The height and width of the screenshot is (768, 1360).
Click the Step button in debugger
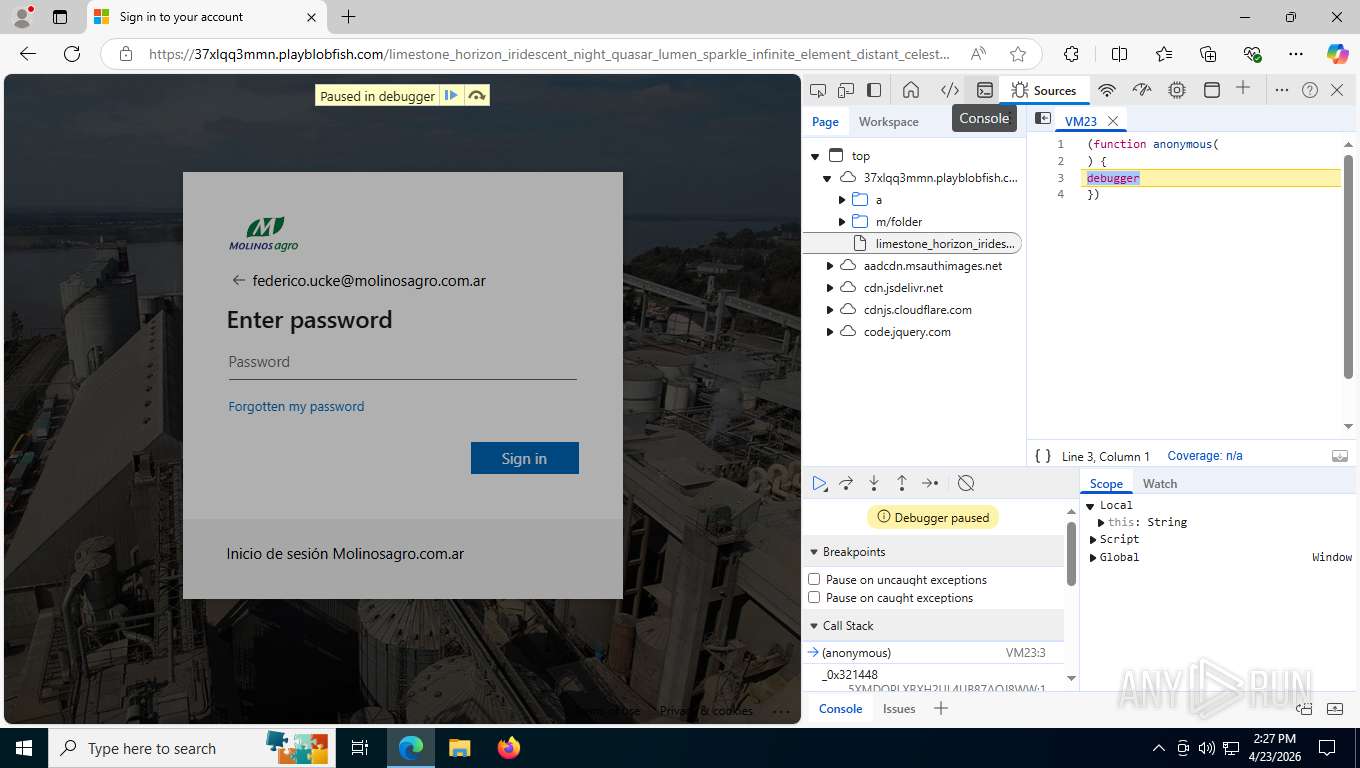point(930,483)
